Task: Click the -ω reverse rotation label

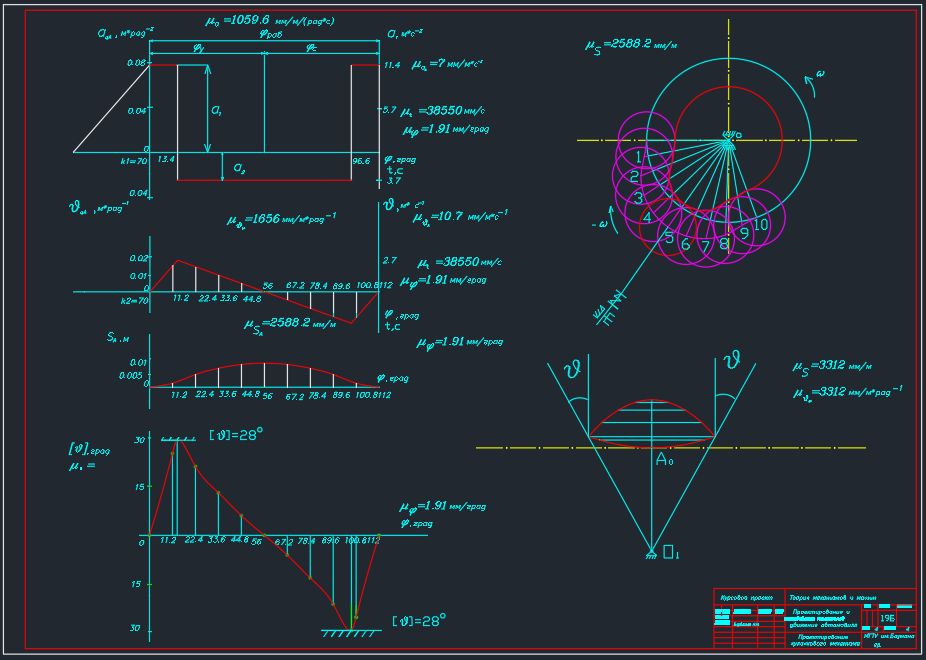Action: coord(599,224)
